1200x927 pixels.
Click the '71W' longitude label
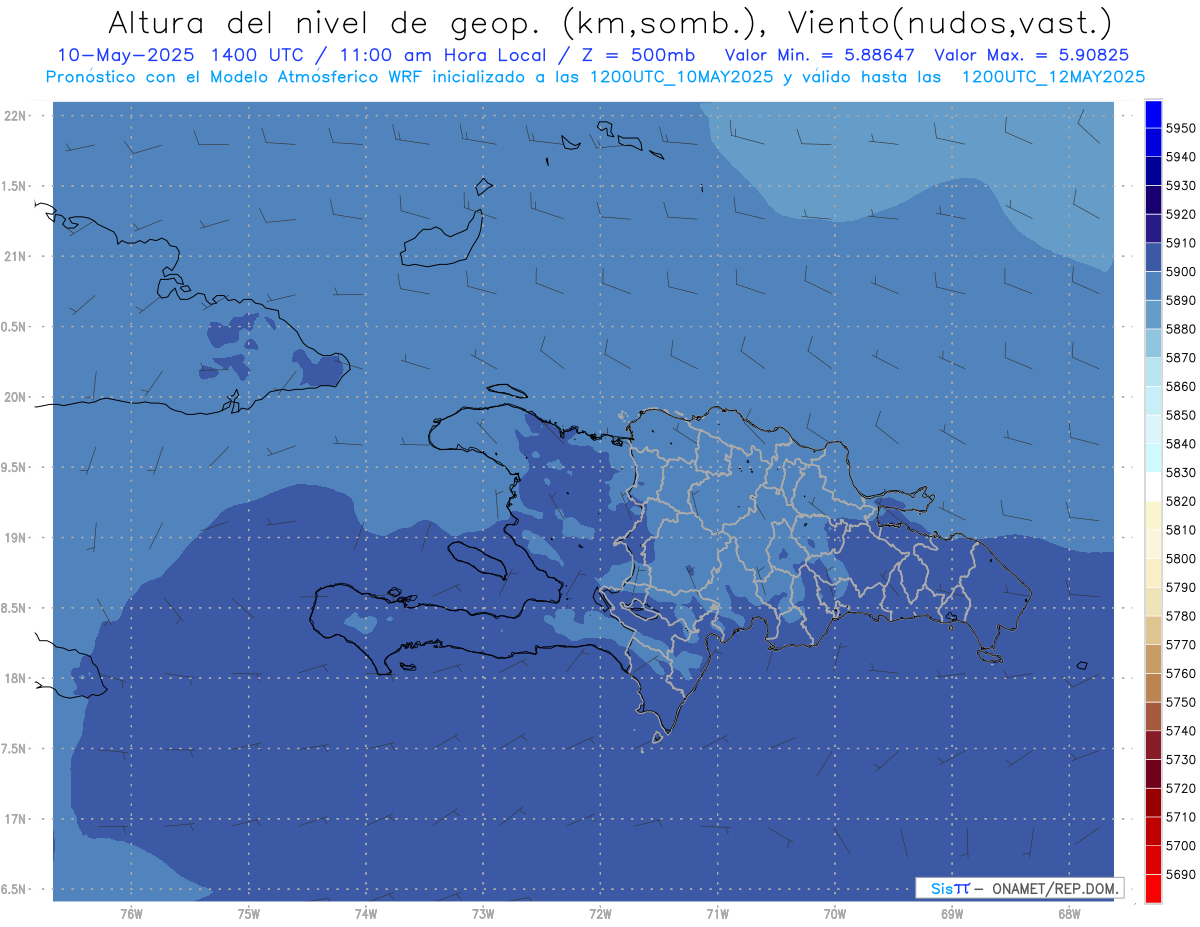pyautogui.click(x=717, y=913)
